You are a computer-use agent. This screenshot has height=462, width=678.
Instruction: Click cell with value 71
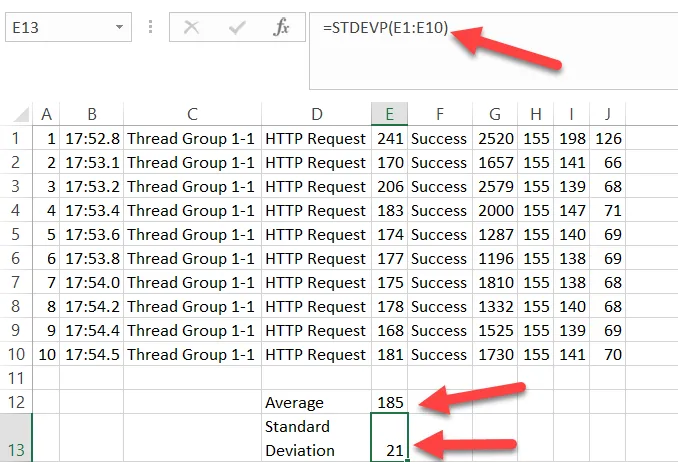tap(608, 210)
